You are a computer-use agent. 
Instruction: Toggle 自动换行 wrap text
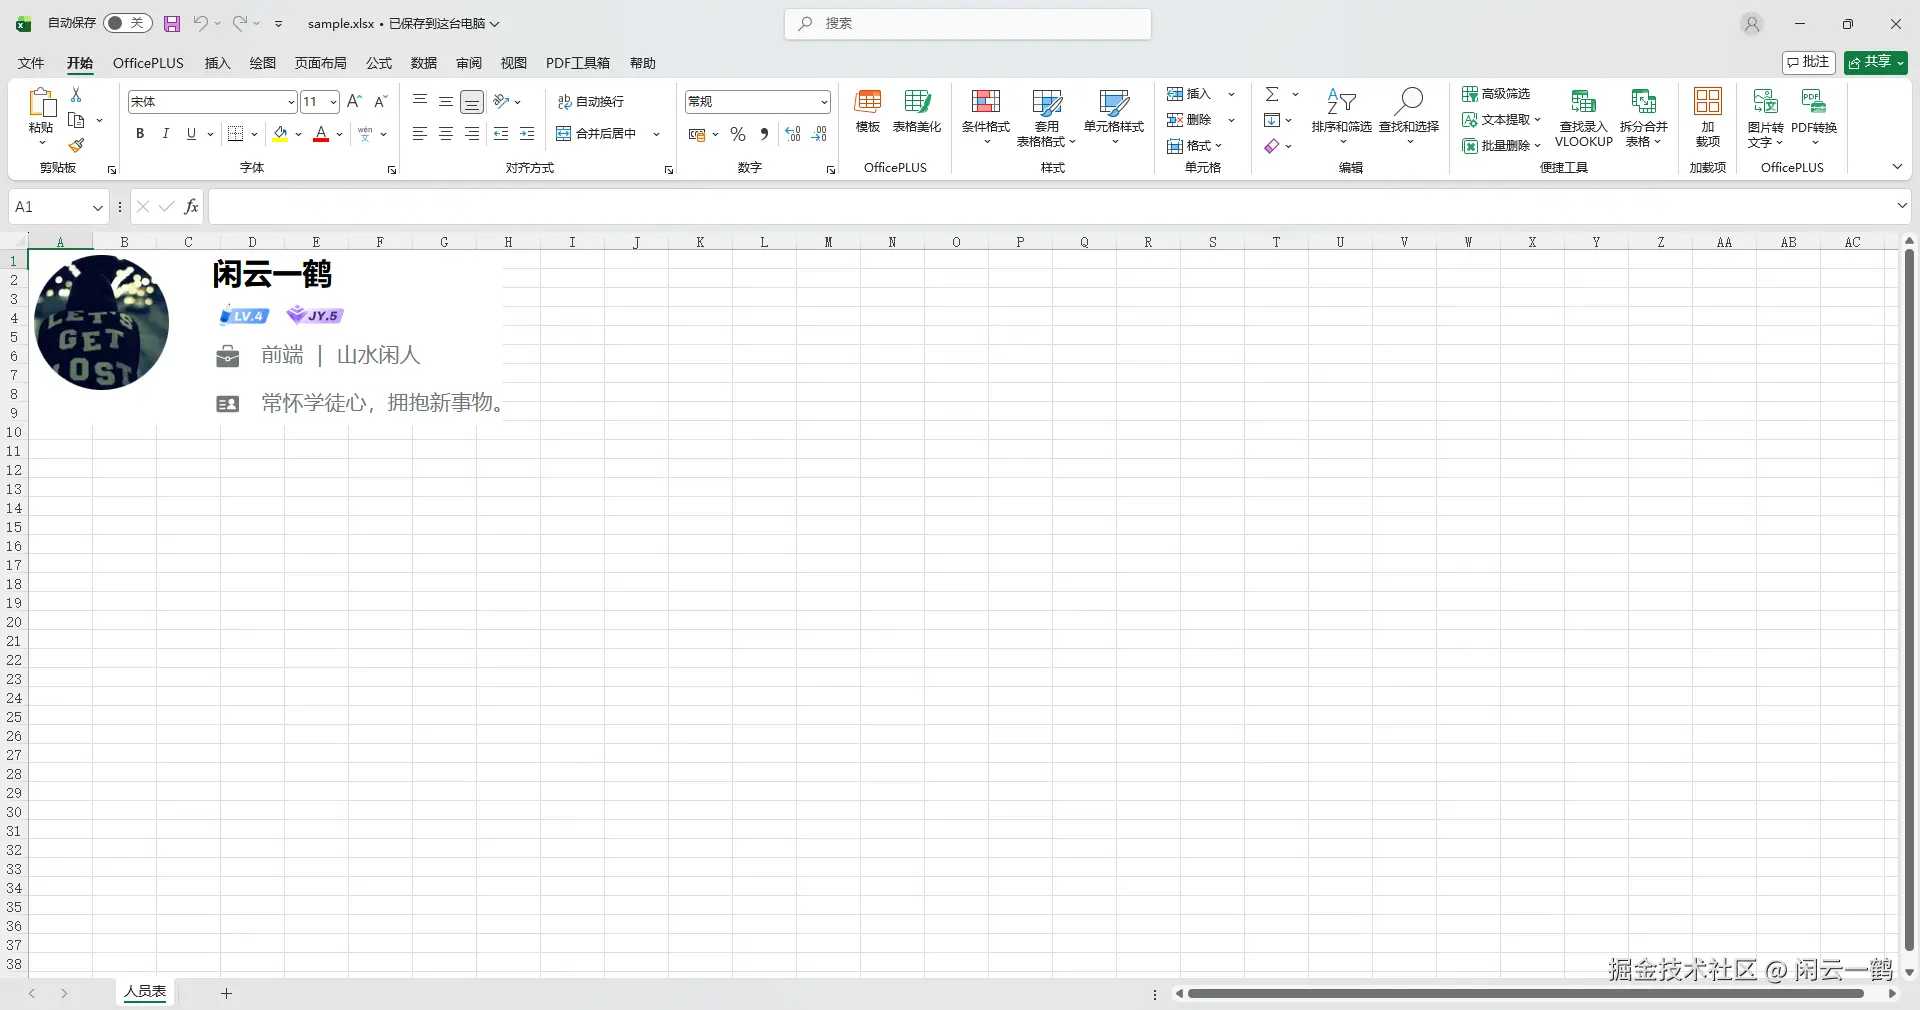[590, 102]
